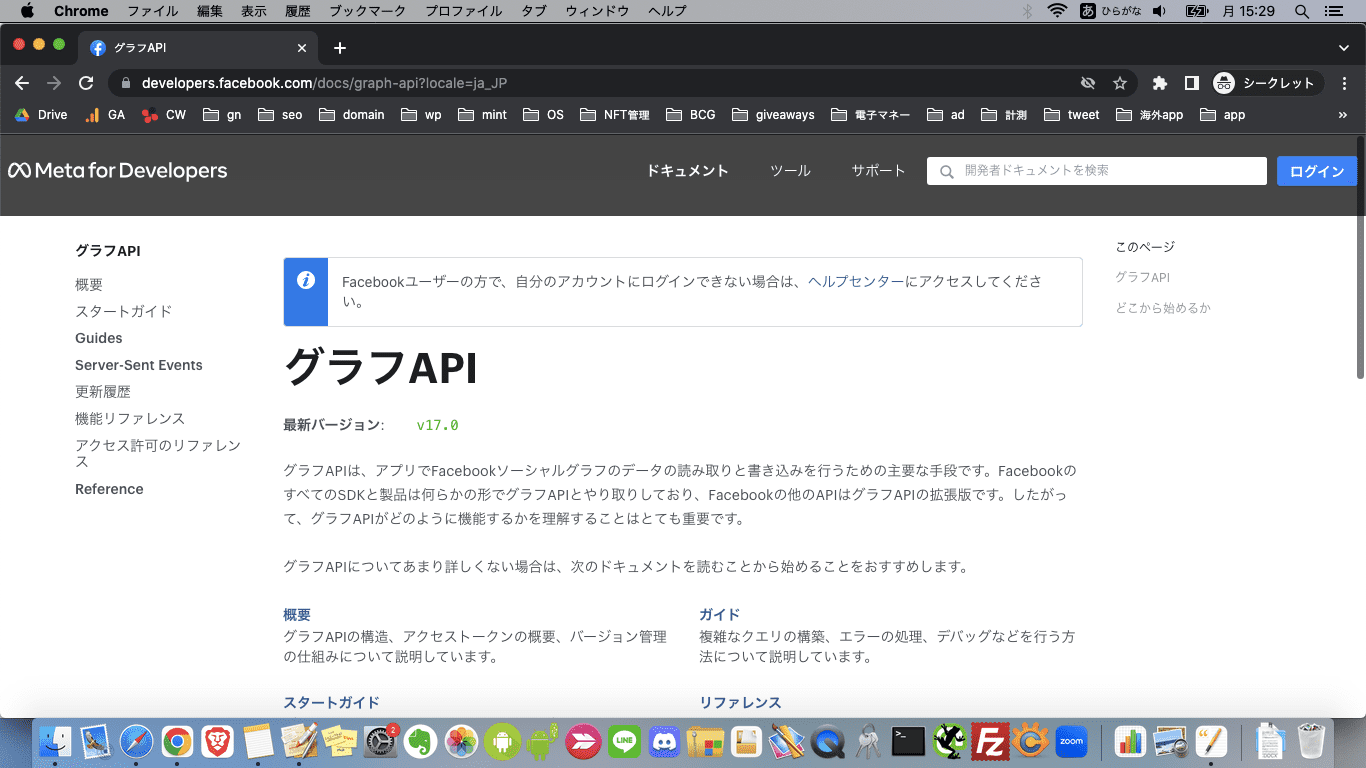1366x768 pixels.
Task: Open Brave browser in the dock
Action: pos(218,741)
